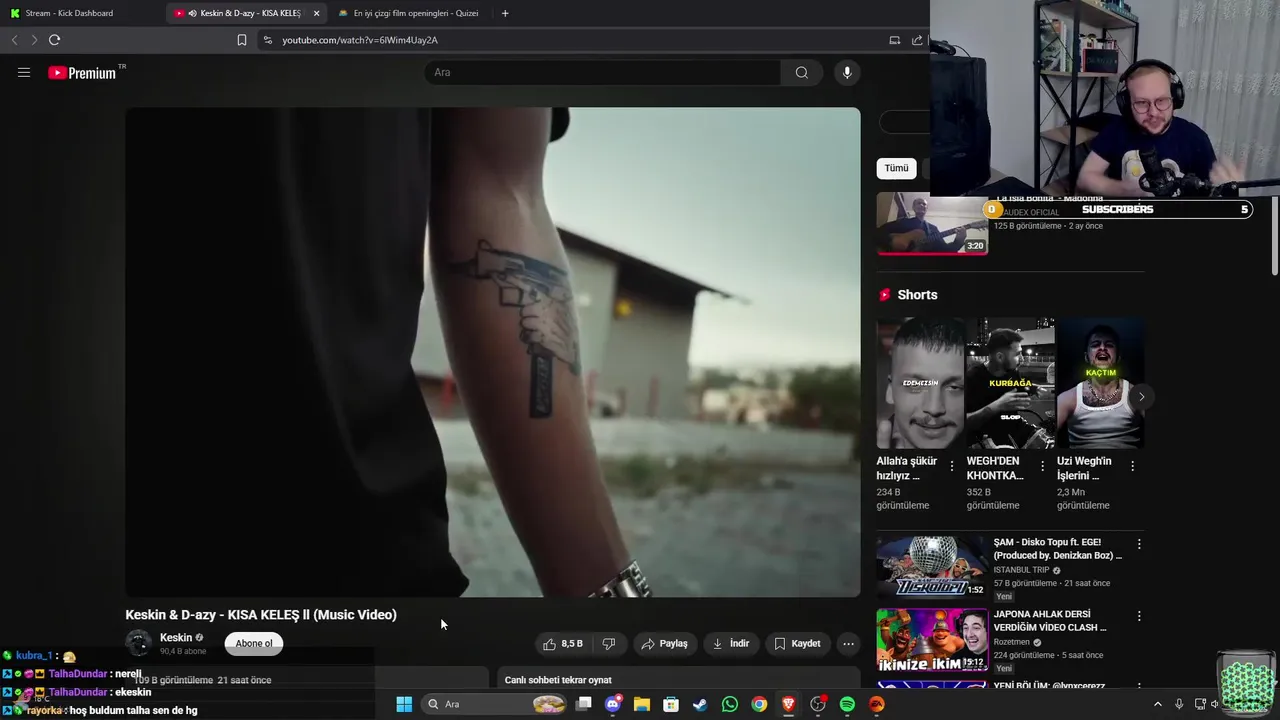The height and width of the screenshot is (720, 1280).
Task: Start voice search with the microphone
Action: click(847, 72)
